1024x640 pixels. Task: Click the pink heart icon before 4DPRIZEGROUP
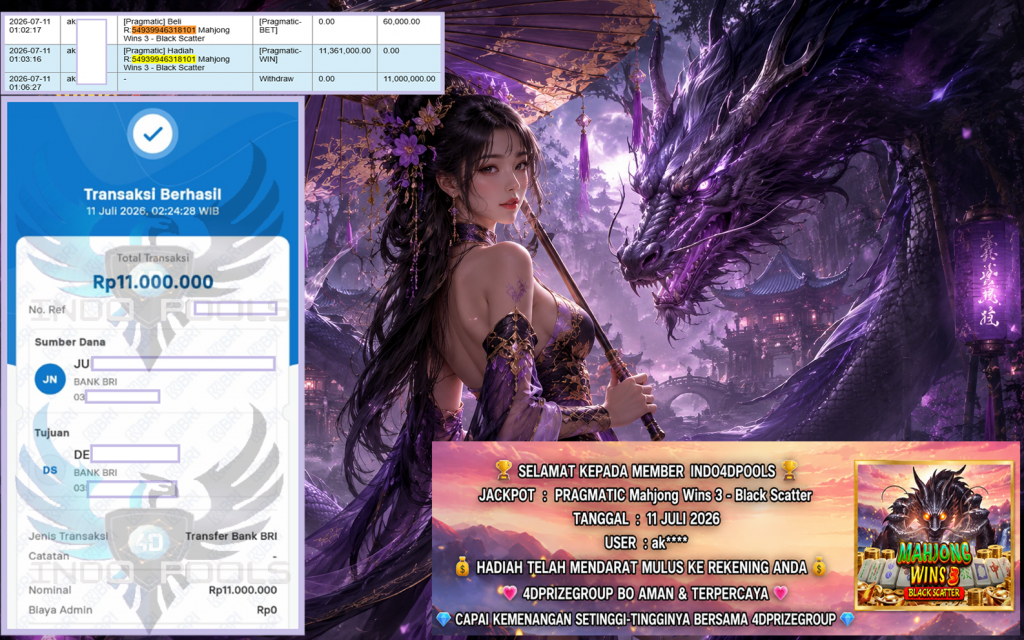point(509,593)
